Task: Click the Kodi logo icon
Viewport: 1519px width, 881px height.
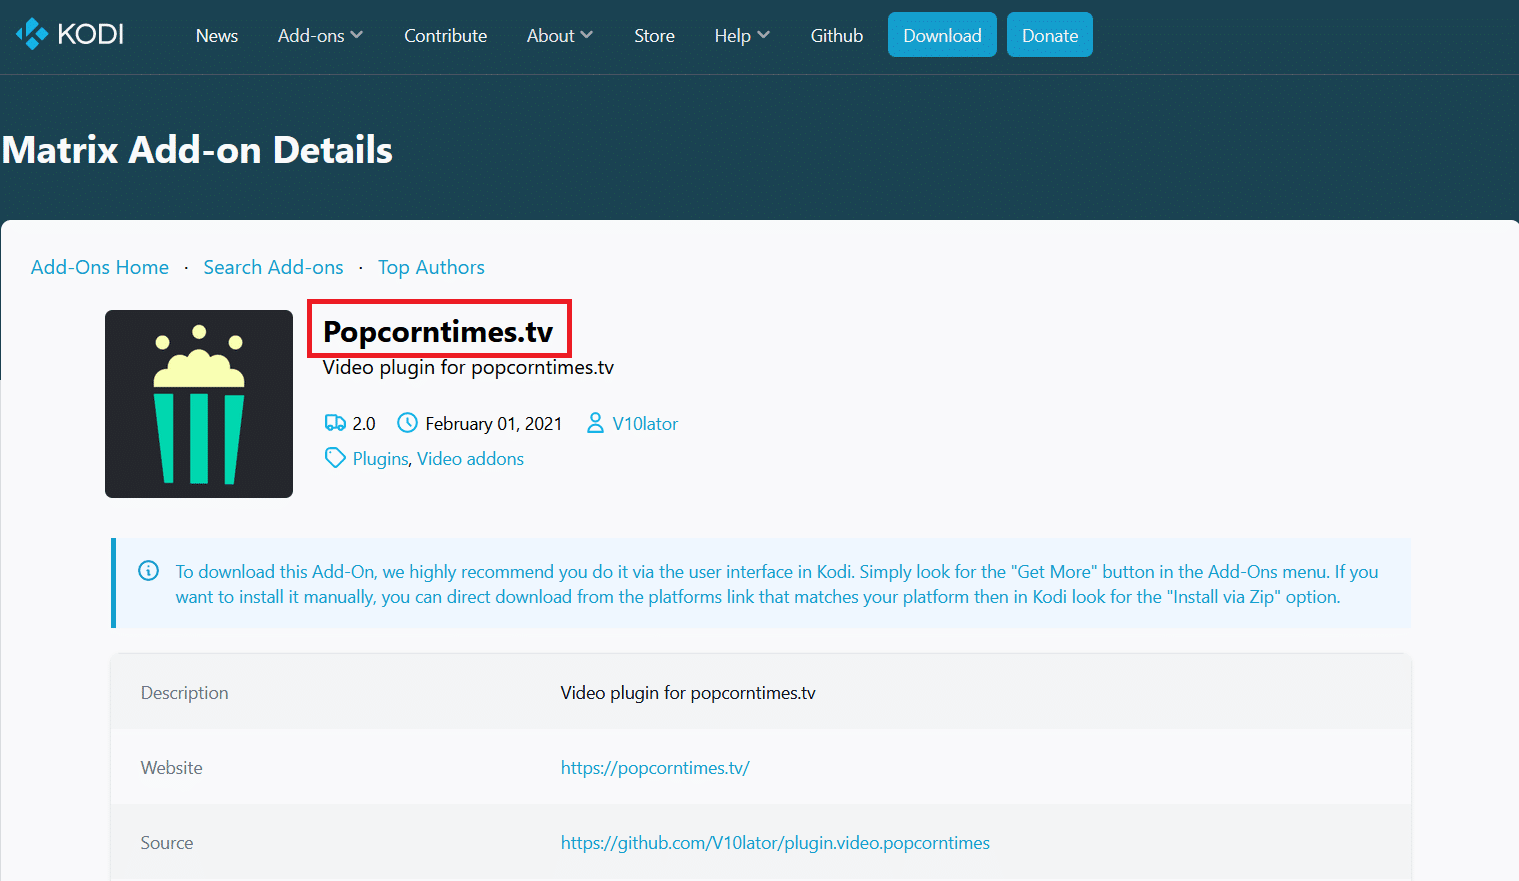Action: click(x=32, y=34)
